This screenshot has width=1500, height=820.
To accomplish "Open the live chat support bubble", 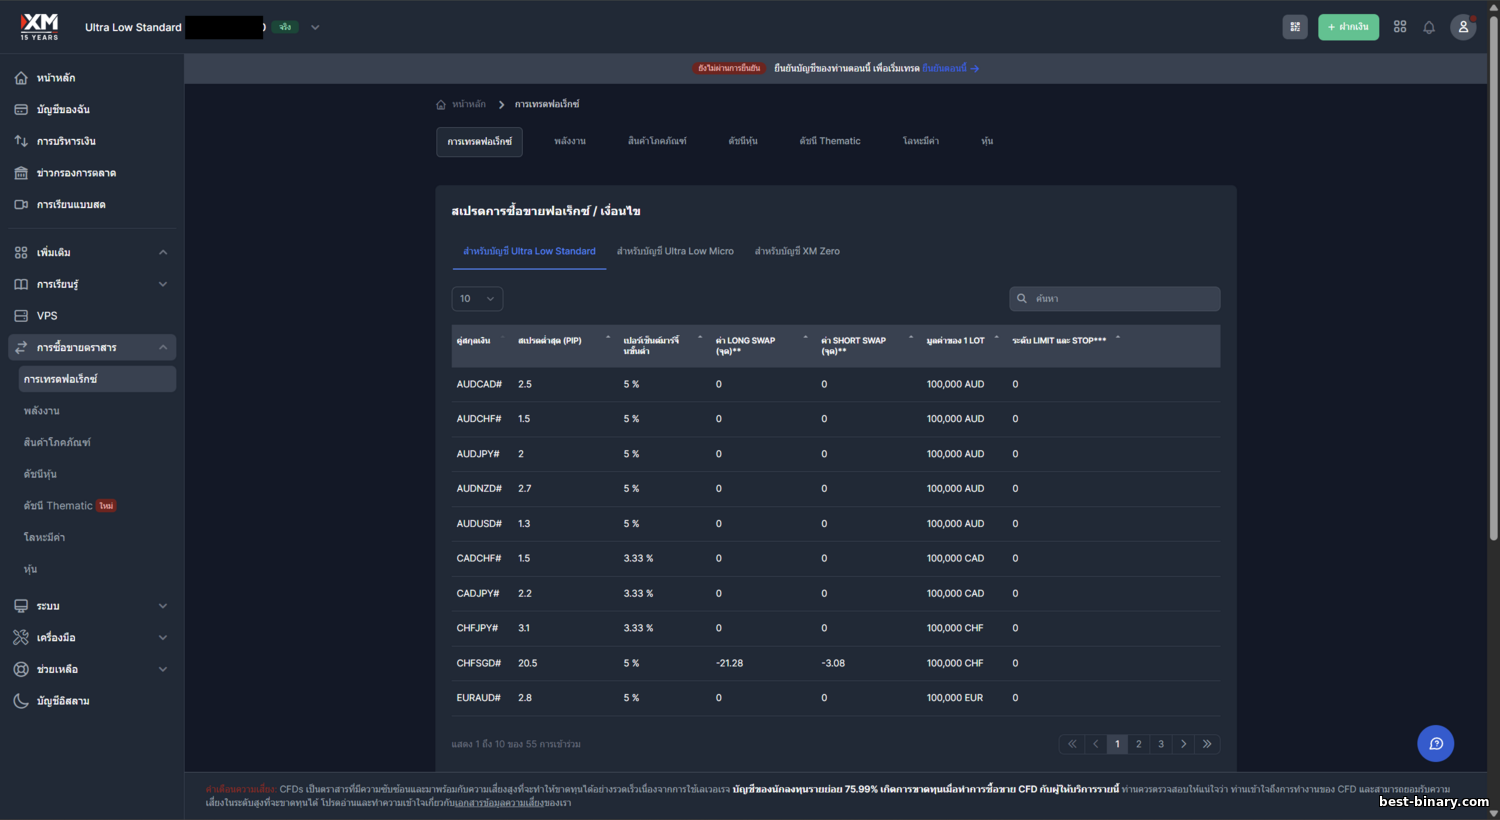I will (x=1435, y=743).
